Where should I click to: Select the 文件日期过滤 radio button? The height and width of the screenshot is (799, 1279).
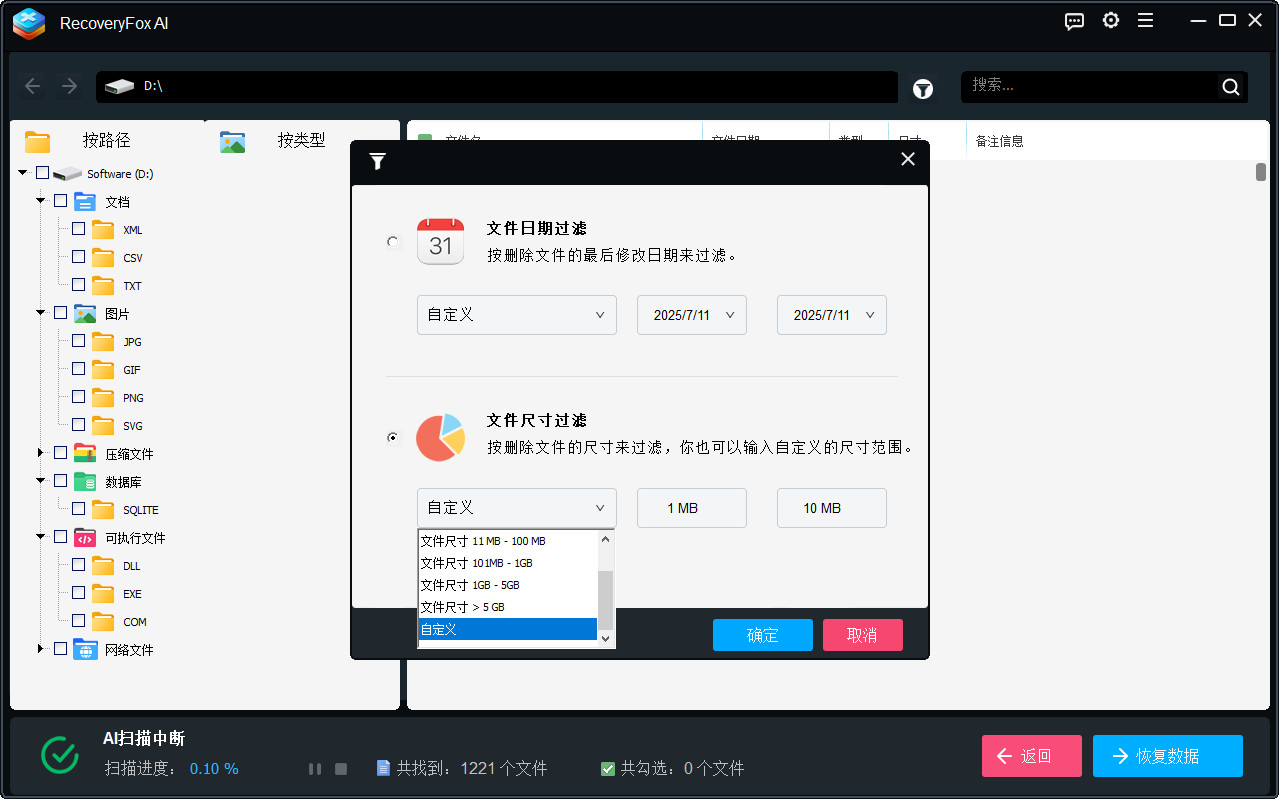[x=392, y=241]
